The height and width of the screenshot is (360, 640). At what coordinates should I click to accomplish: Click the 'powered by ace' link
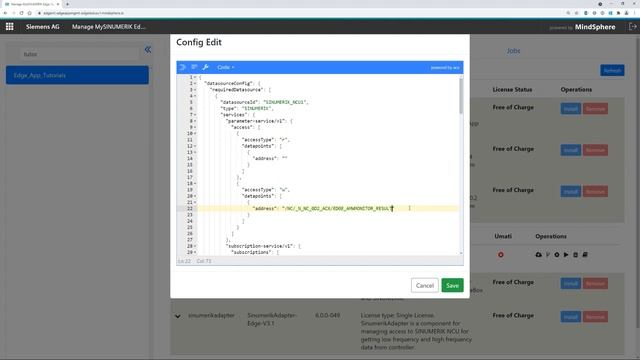pyautogui.click(x=445, y=68)
